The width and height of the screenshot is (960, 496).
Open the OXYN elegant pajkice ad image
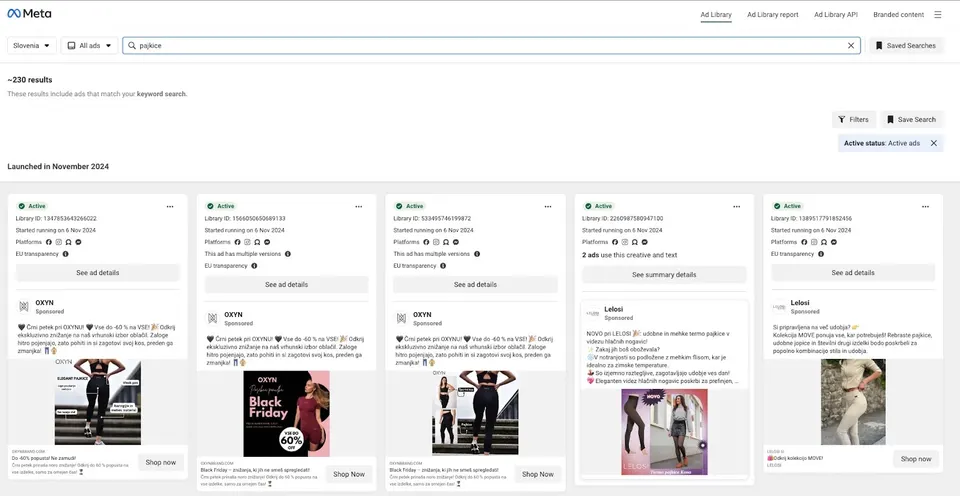(x=98, y=402)
